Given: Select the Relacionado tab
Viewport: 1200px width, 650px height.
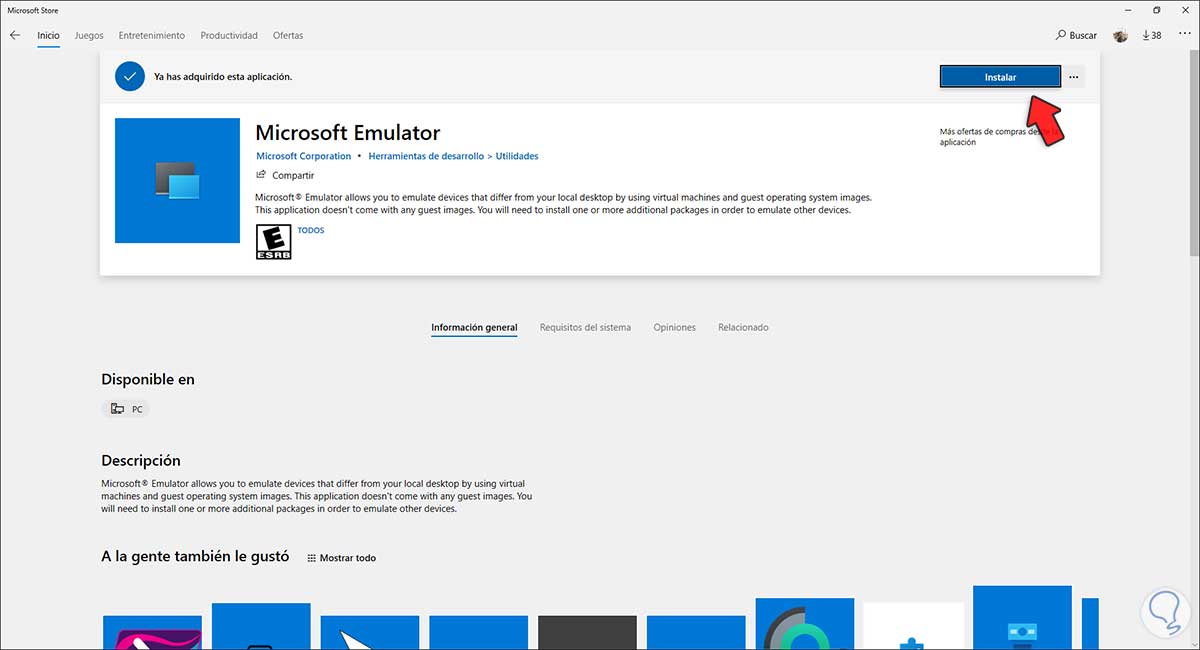Looking at the screenshot, I should [743, 327].
